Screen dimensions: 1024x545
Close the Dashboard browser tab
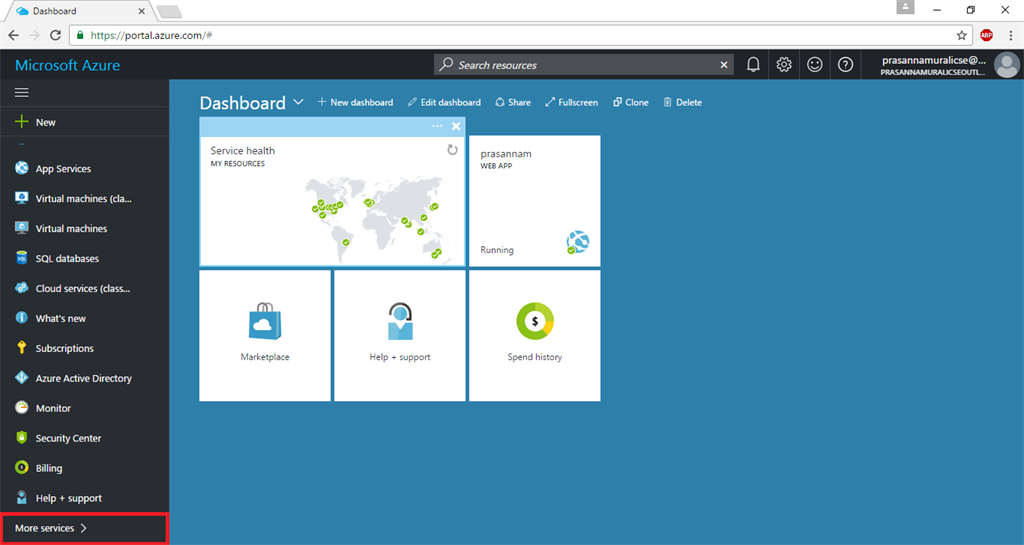click(x=142, y=11)
